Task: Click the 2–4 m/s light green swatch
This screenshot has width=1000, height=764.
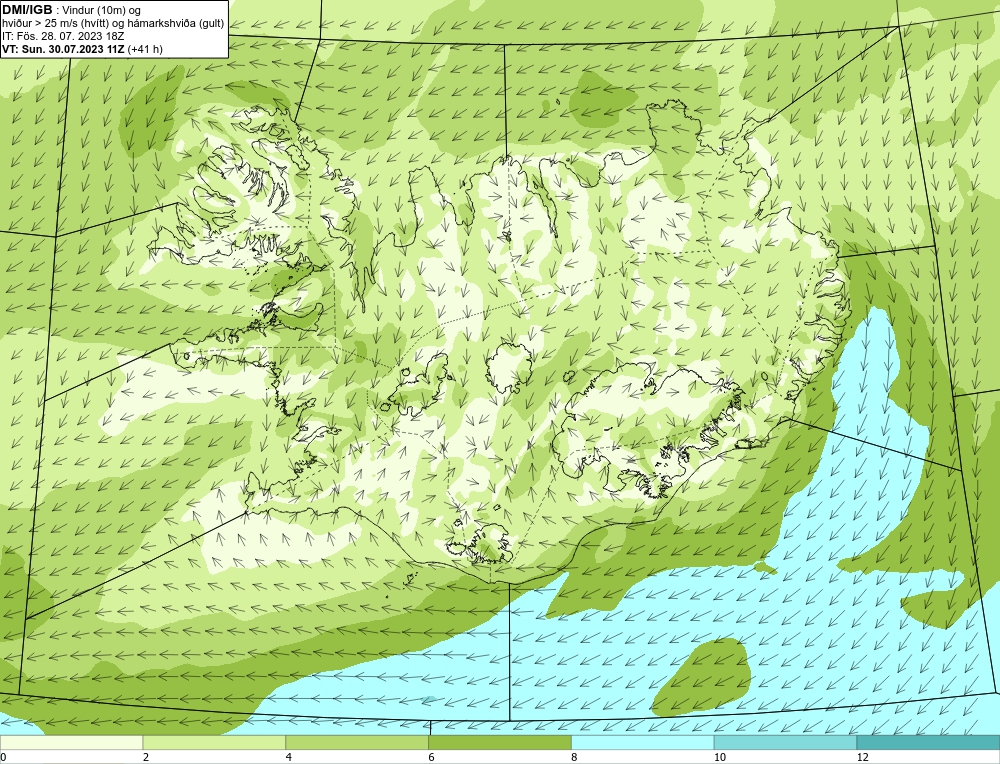Action: point(214,743)
